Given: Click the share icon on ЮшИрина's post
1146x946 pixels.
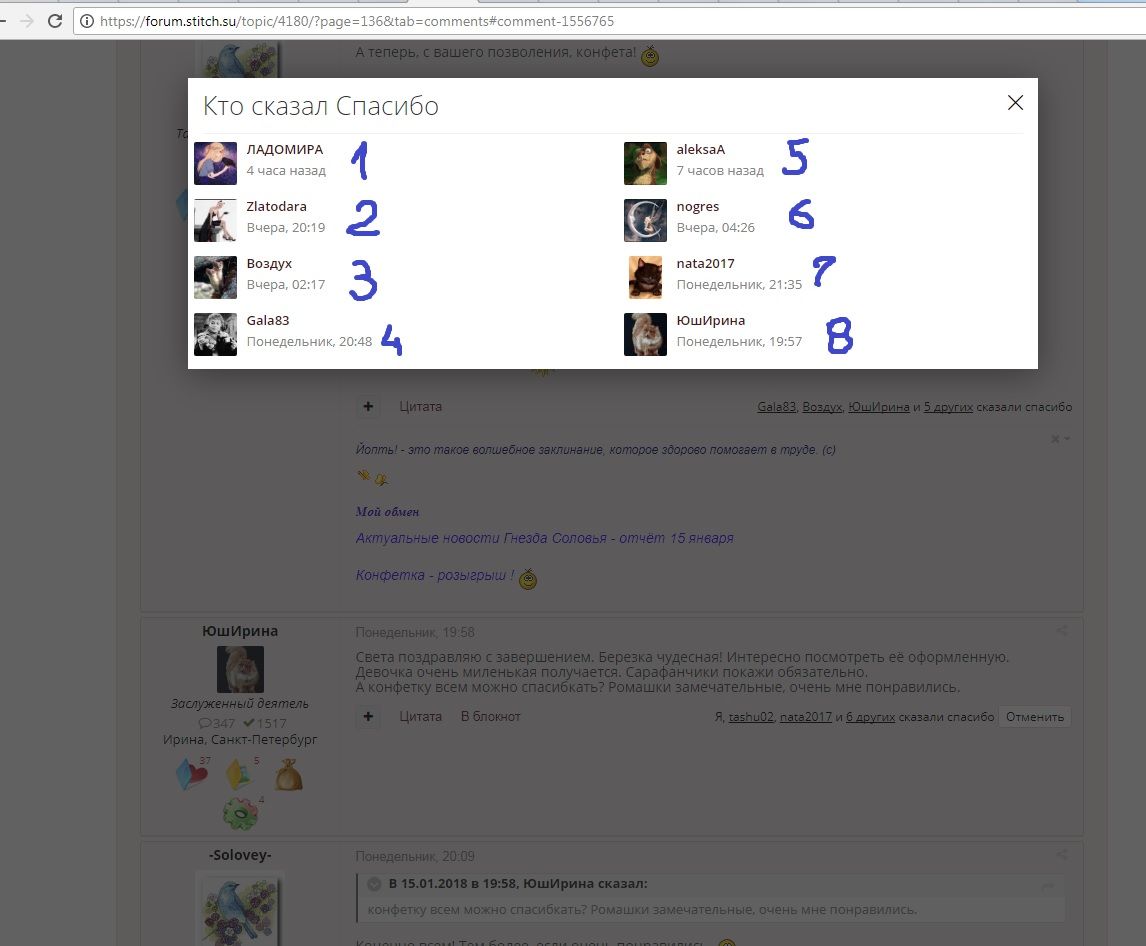Looking at the screenshot, I should click(1061, 632).
